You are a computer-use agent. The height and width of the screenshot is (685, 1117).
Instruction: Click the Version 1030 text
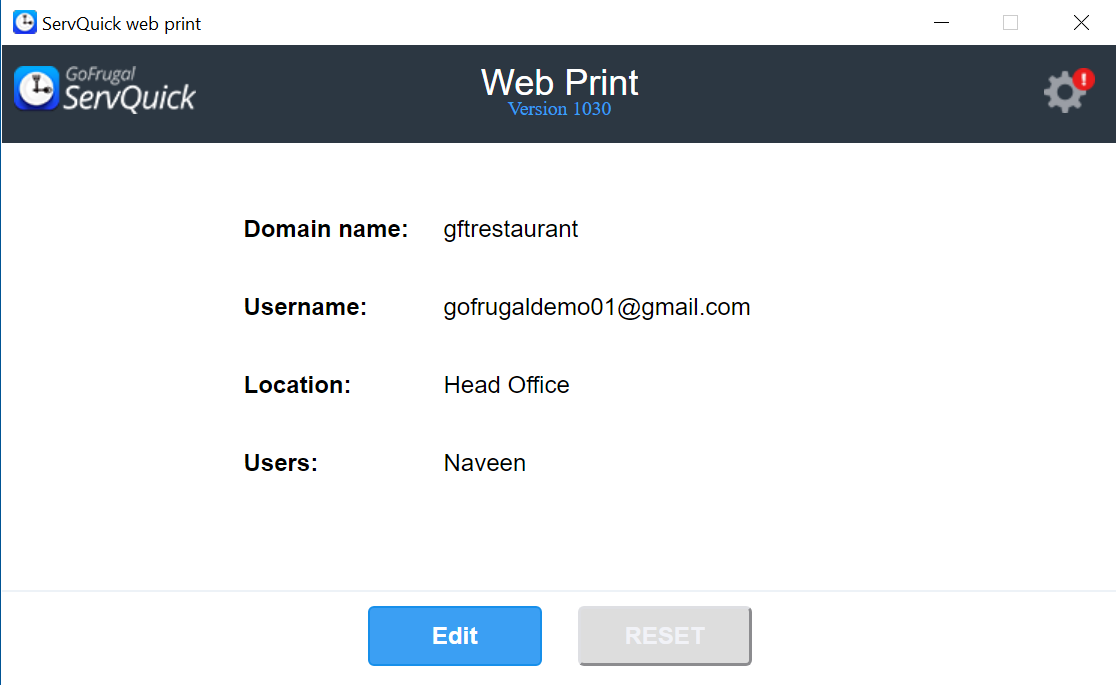point(559,109)
